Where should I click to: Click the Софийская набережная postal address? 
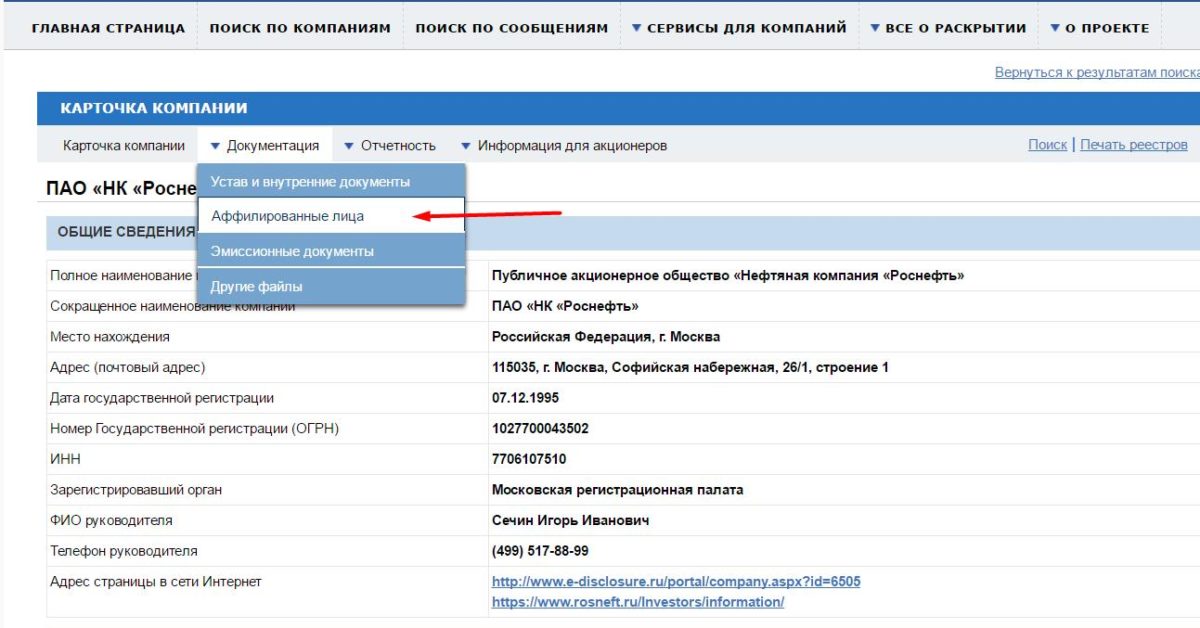(690, 368)
